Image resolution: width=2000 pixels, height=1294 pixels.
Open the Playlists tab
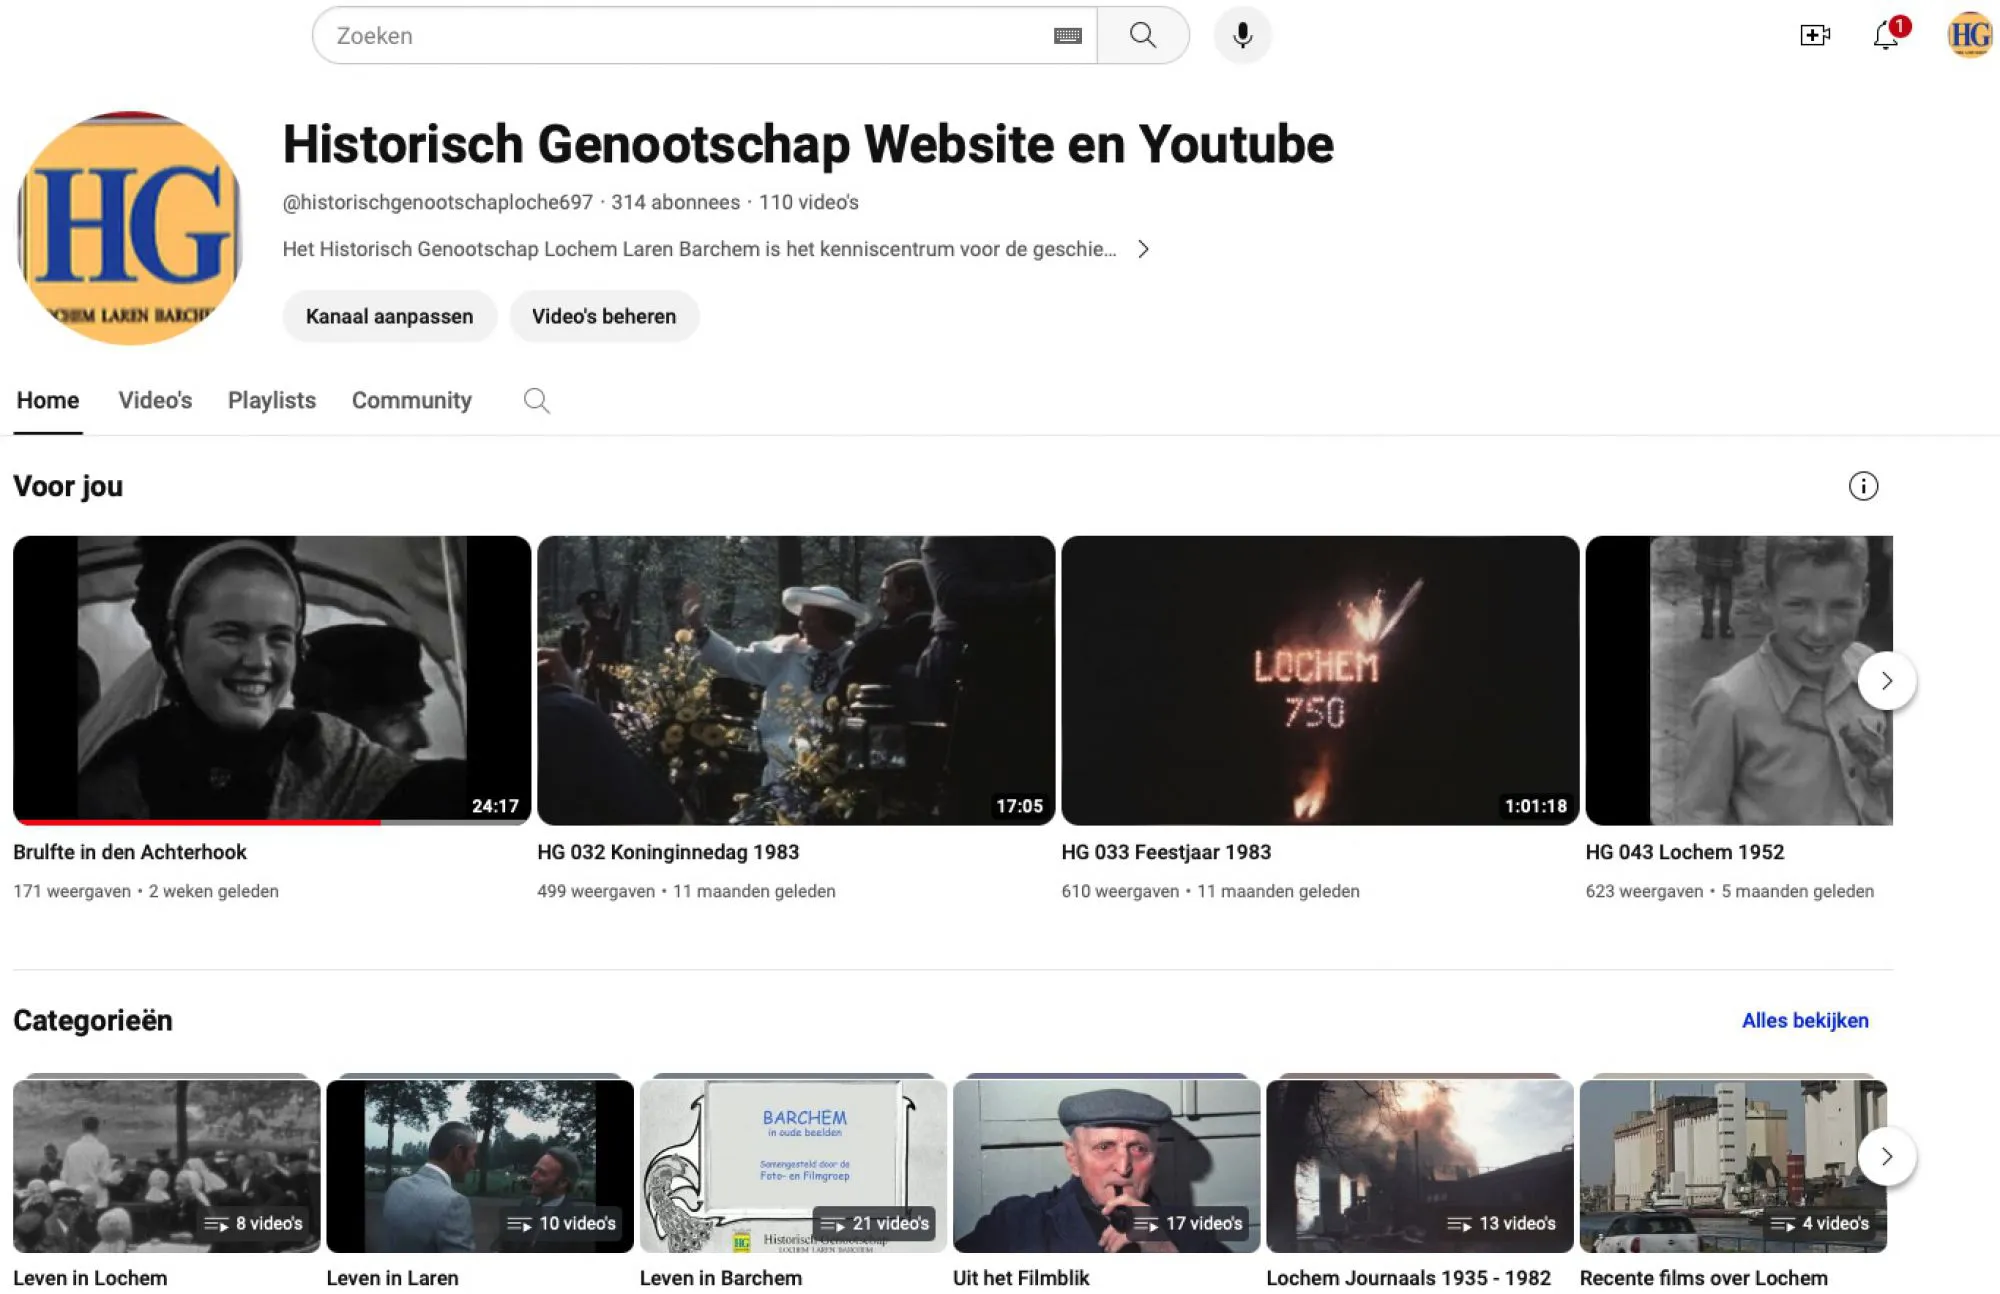pos(270,400)
